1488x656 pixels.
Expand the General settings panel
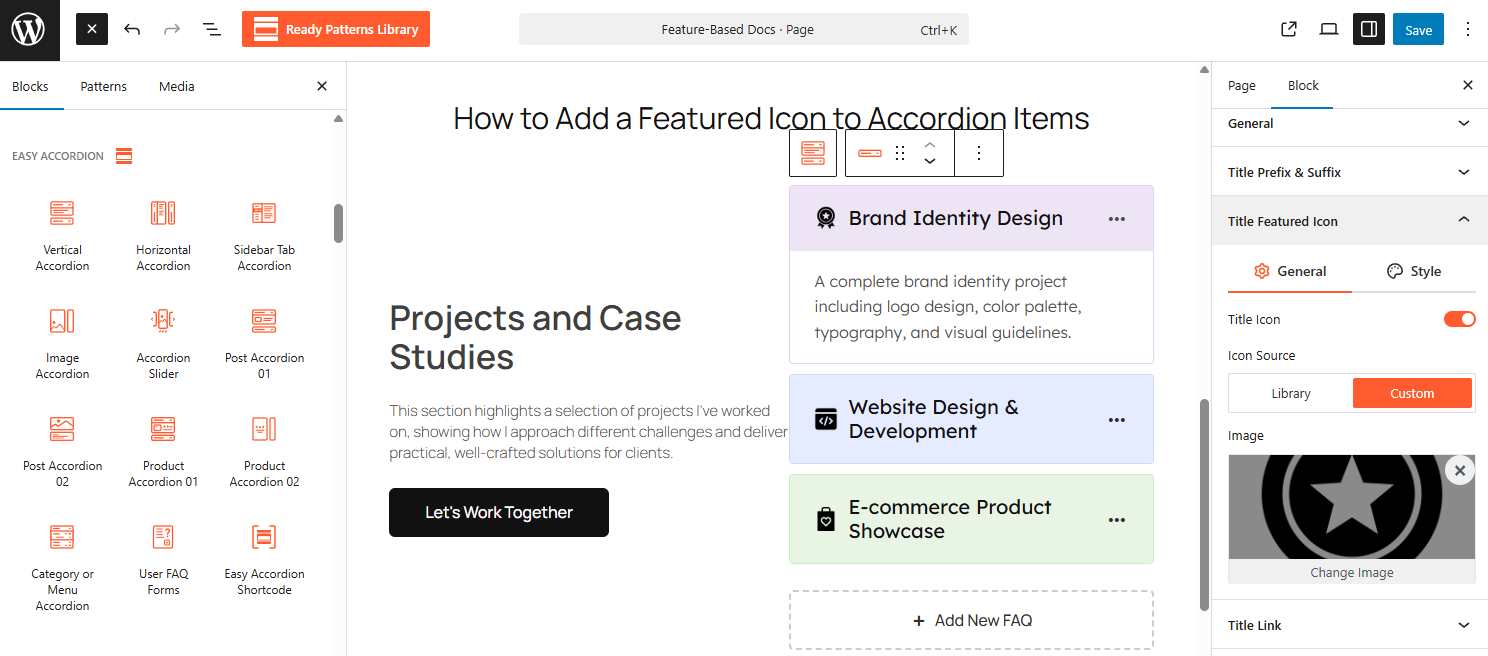click(1350, 124)
